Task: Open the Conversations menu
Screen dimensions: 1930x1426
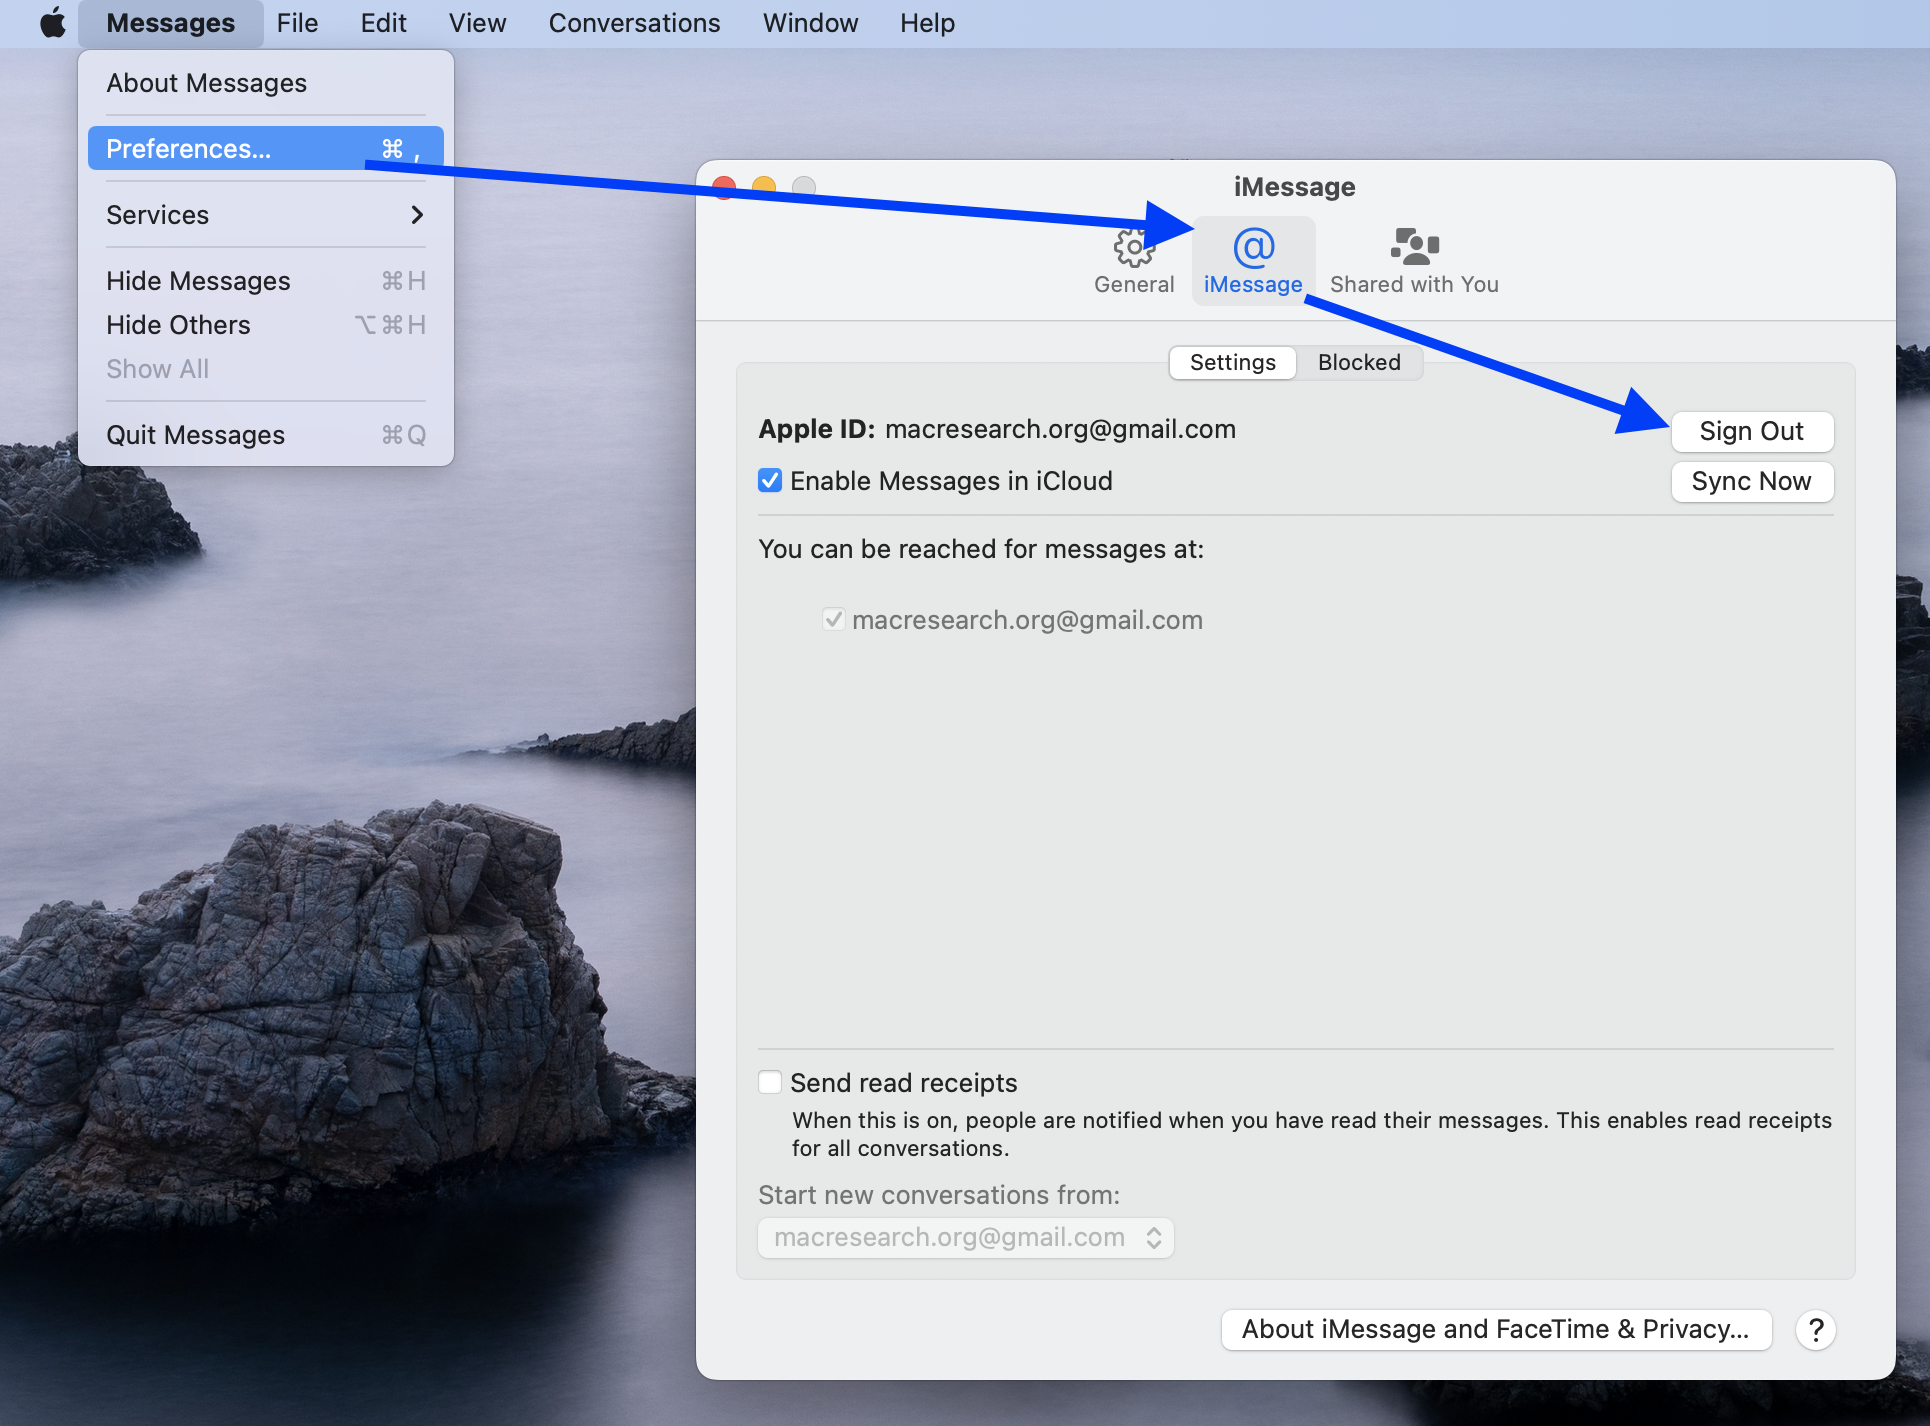Action: [x=634, y=23]
